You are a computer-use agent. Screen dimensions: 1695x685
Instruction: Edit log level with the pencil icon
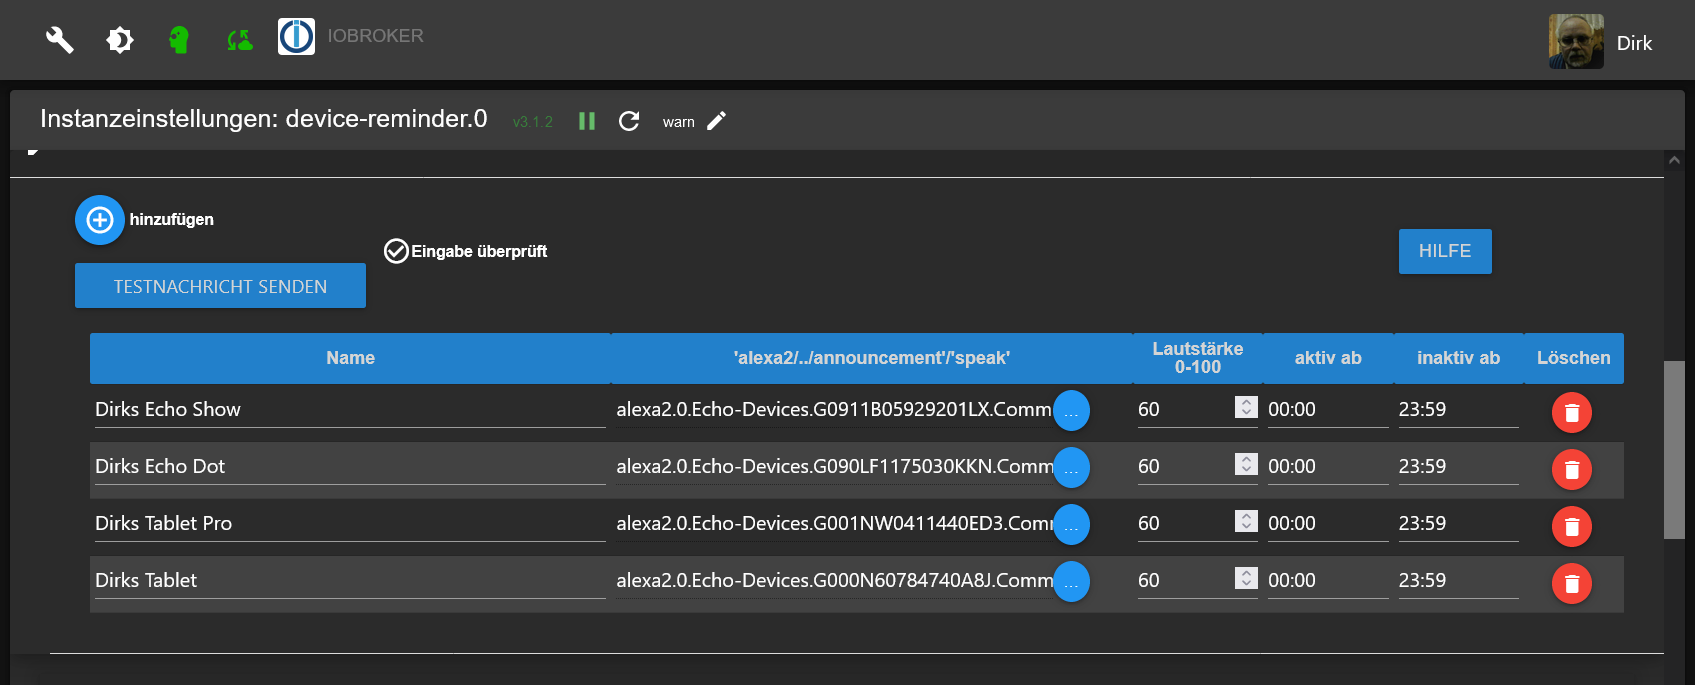click(717, 121)
